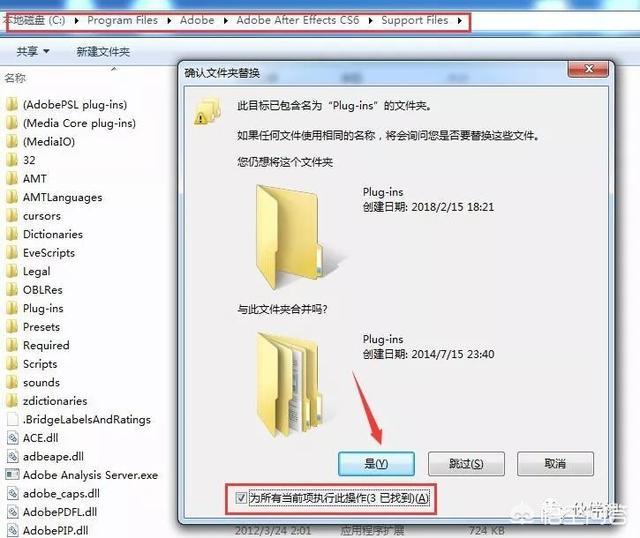Click the Plug-ins folder icon in file list
Image resolution: width=640 pixels, height=538 pixels.
point(12,308)
